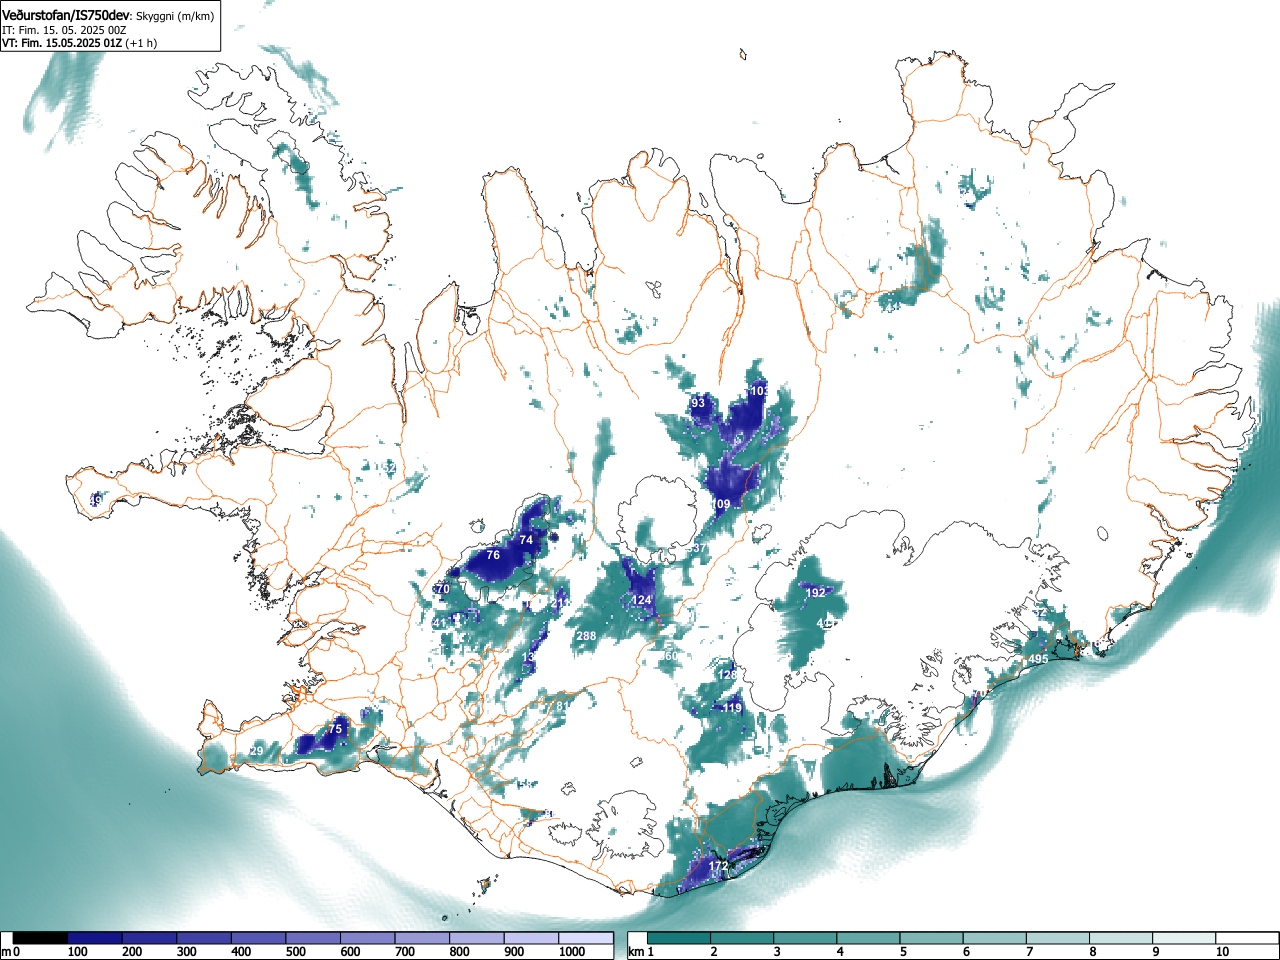Screen dimensions: 1280x960
Task: Click the '119' visibility value on the map
Action: (733, 708)
